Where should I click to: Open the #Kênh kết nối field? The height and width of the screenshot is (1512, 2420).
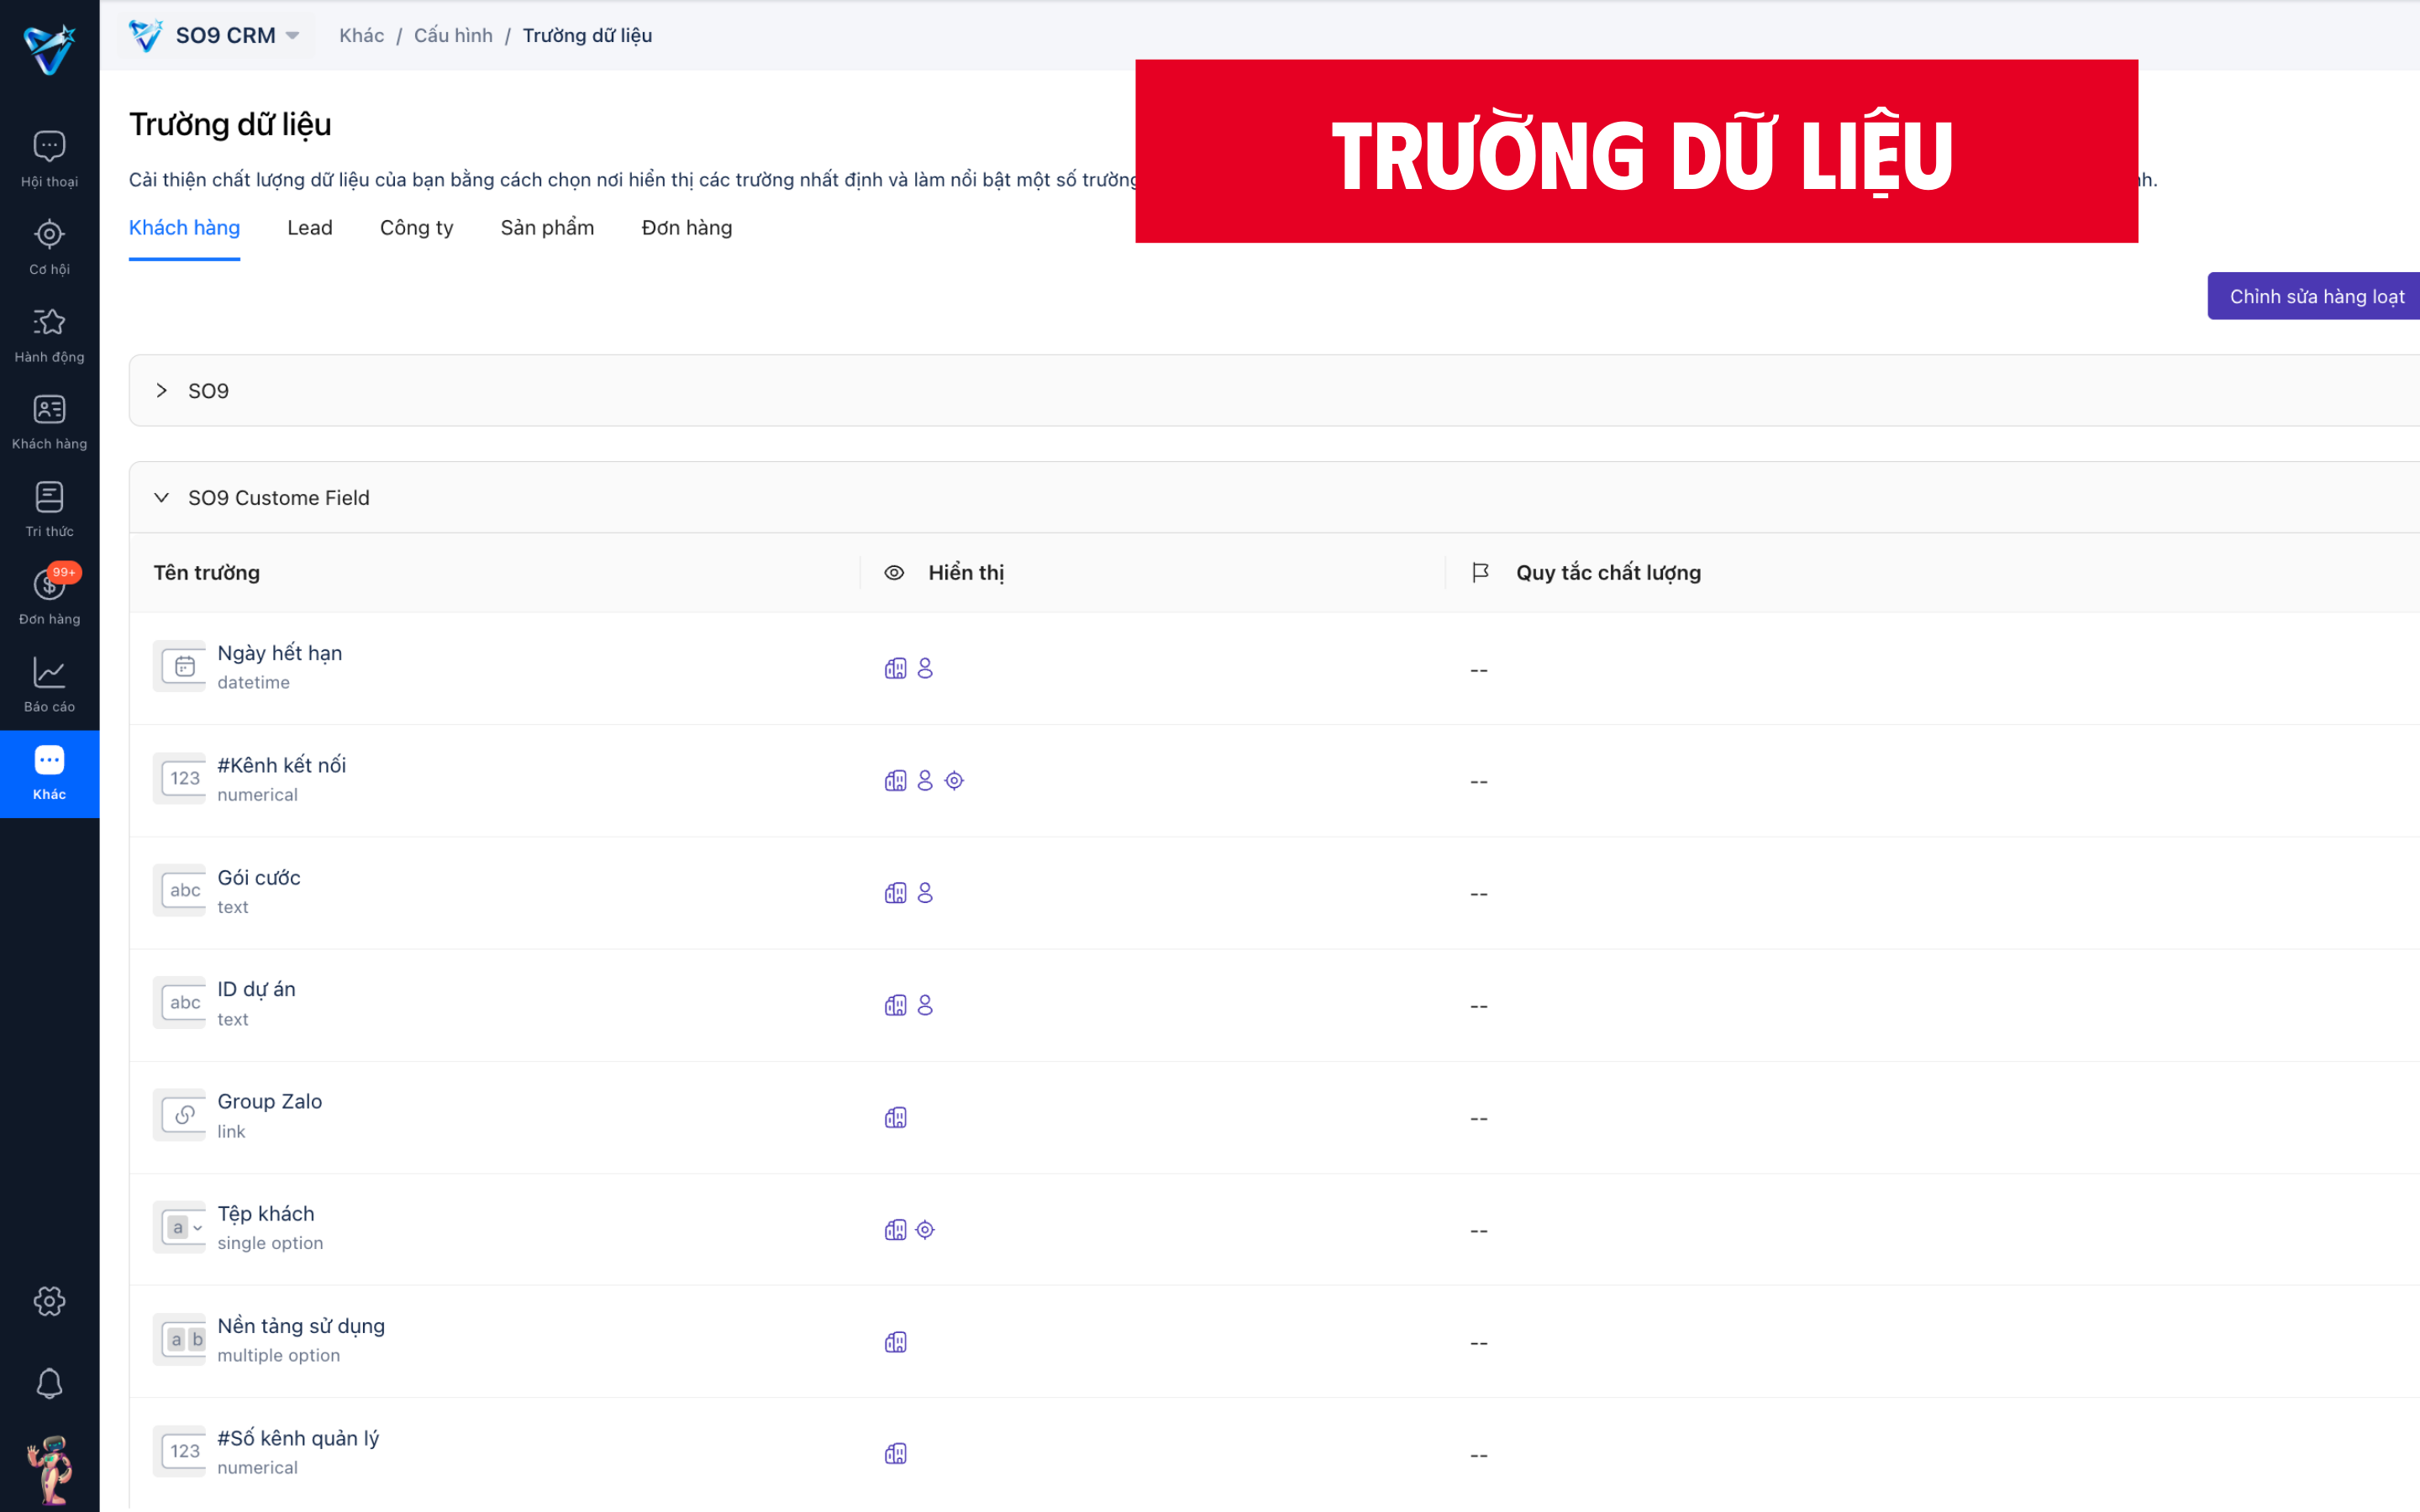point(282,765)
